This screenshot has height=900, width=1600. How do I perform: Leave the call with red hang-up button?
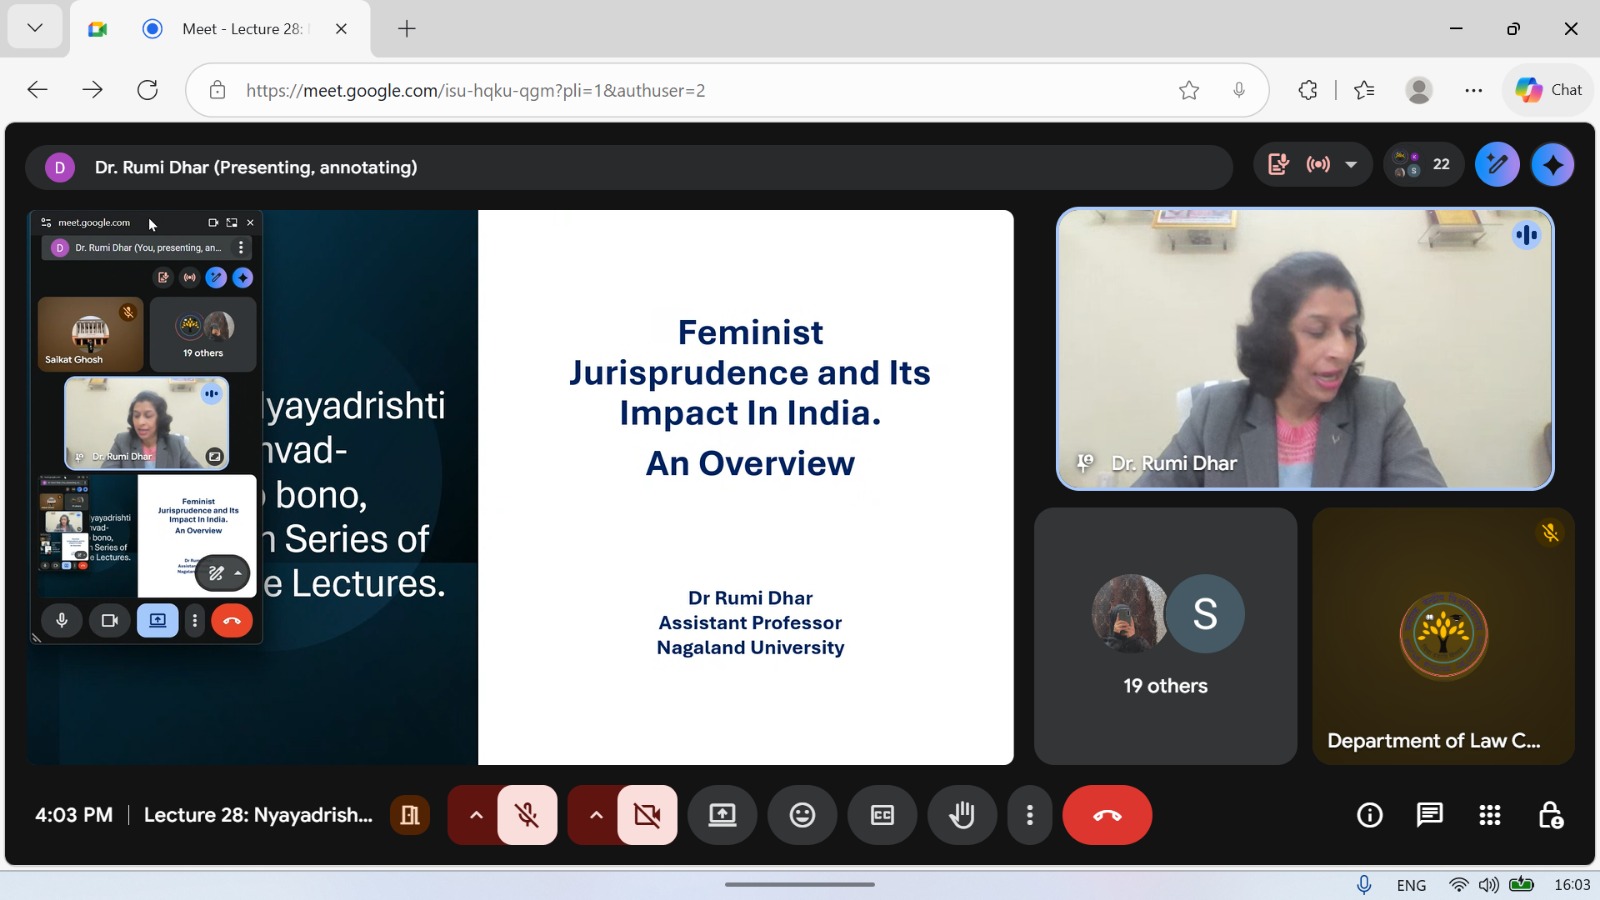(x=1107, y=815)
